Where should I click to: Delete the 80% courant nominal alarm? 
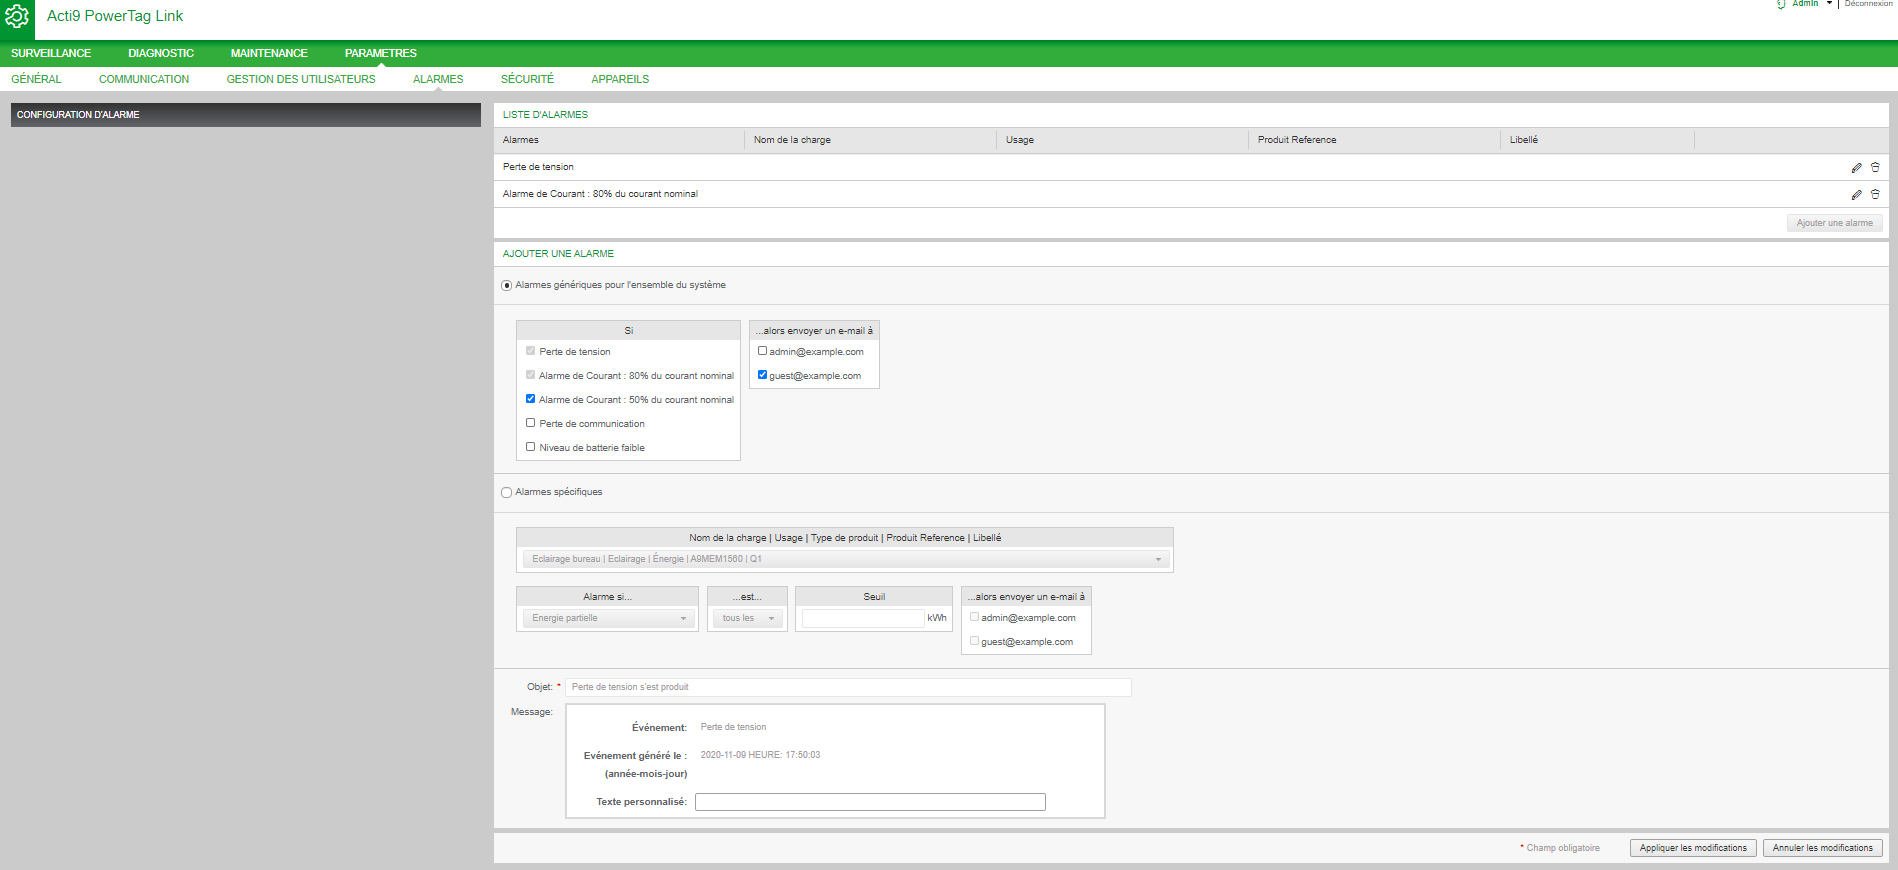(x=1875, y=195)
